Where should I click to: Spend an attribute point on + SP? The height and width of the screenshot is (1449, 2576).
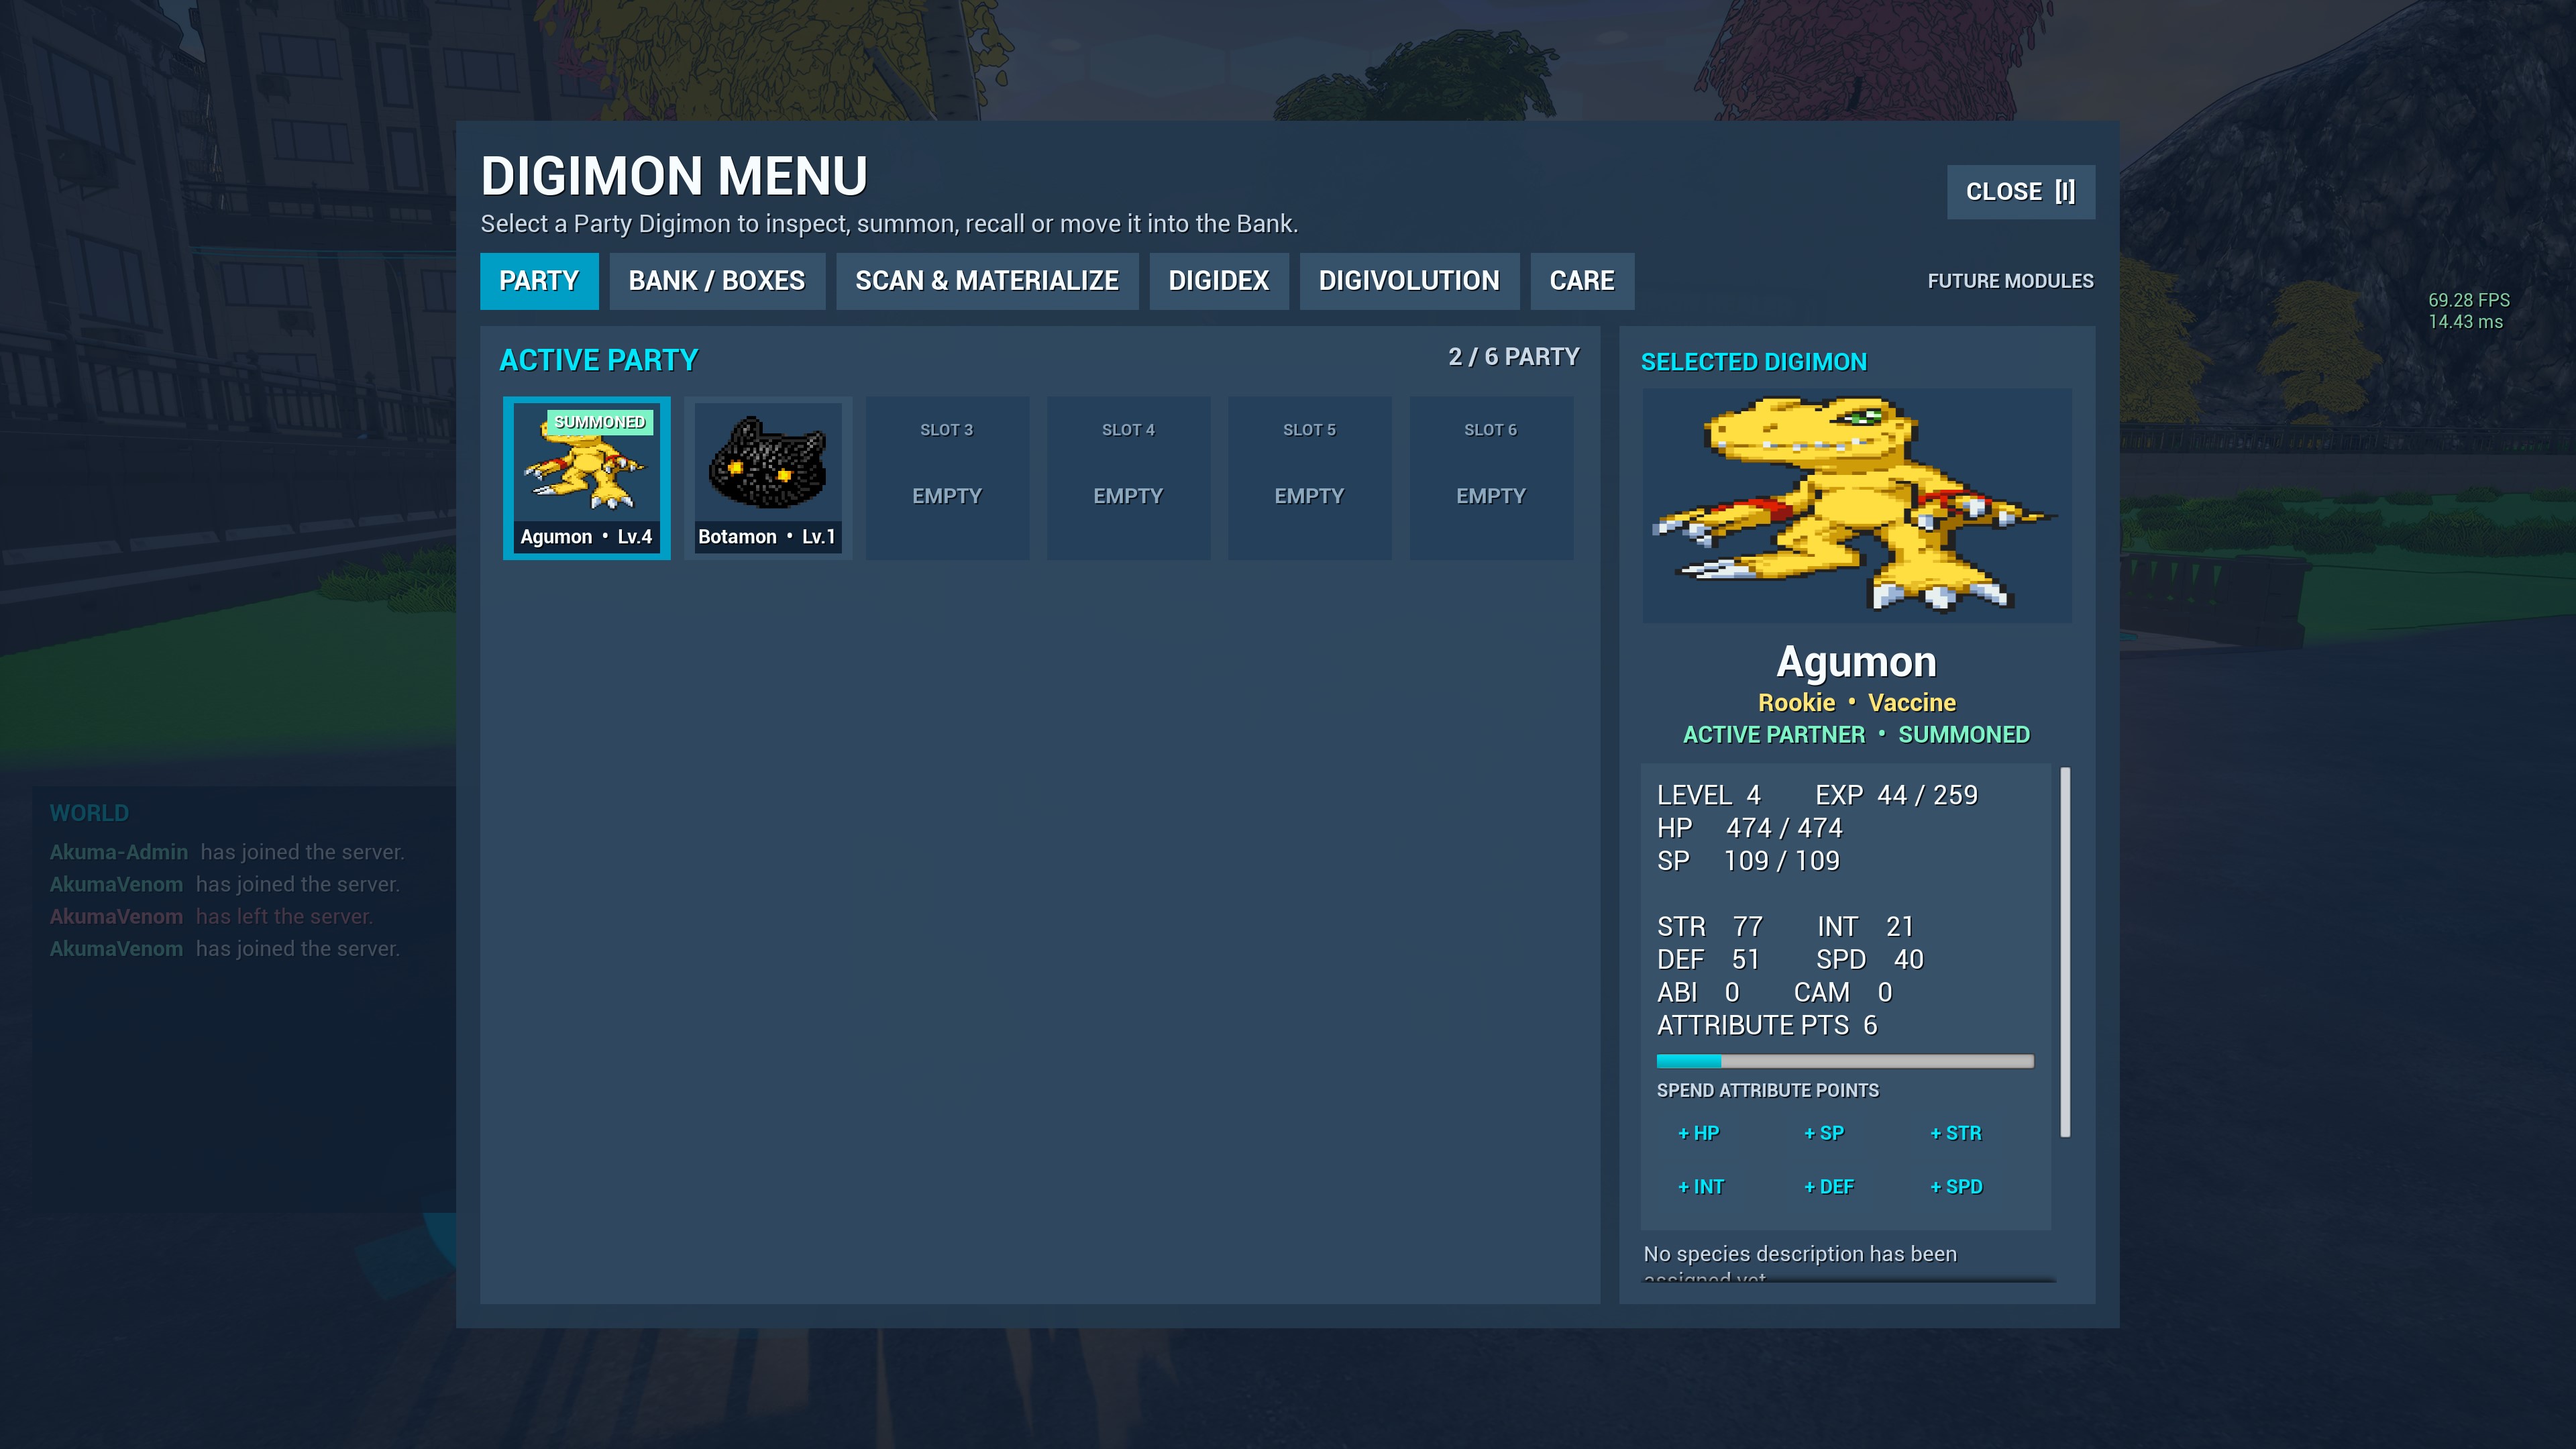coord(1824,1133)
